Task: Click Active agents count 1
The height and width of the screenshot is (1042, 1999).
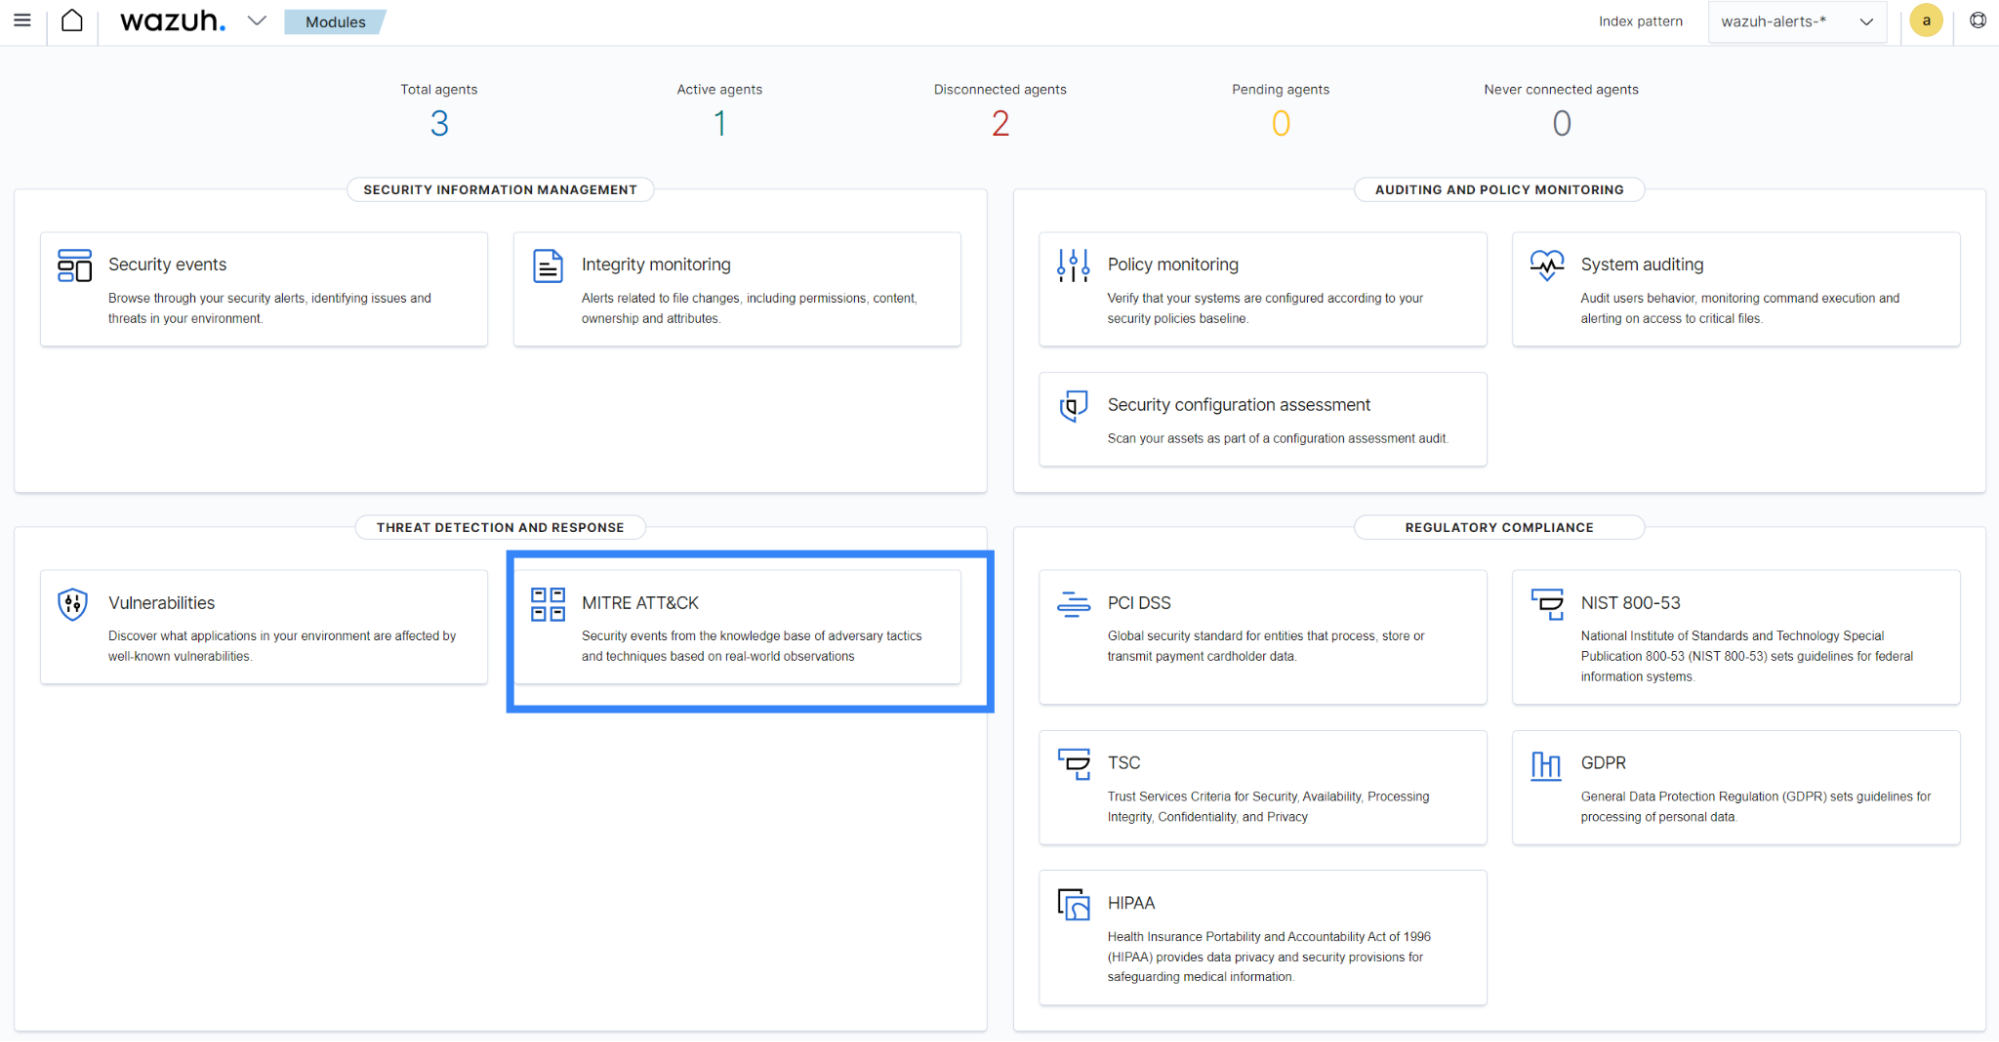Action: pyautogui.click(x=720, y=123)
